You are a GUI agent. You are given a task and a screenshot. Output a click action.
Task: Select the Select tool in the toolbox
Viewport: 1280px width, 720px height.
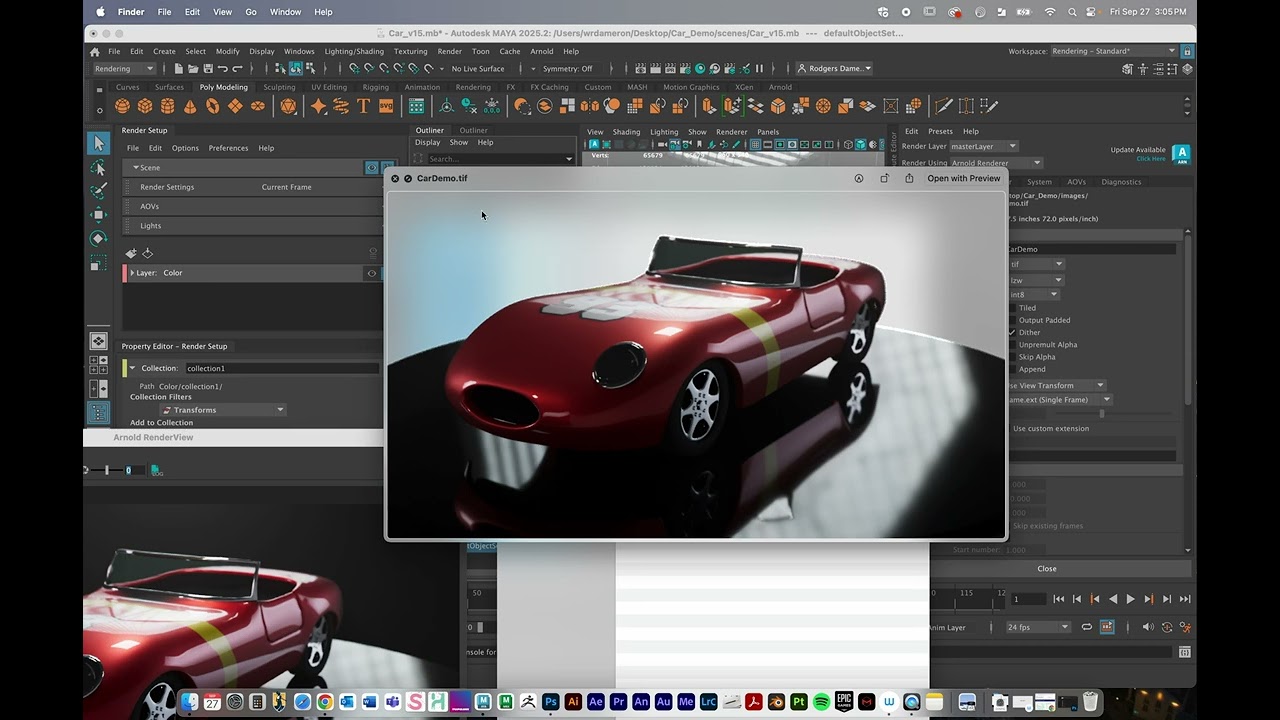tap(98, 143)
